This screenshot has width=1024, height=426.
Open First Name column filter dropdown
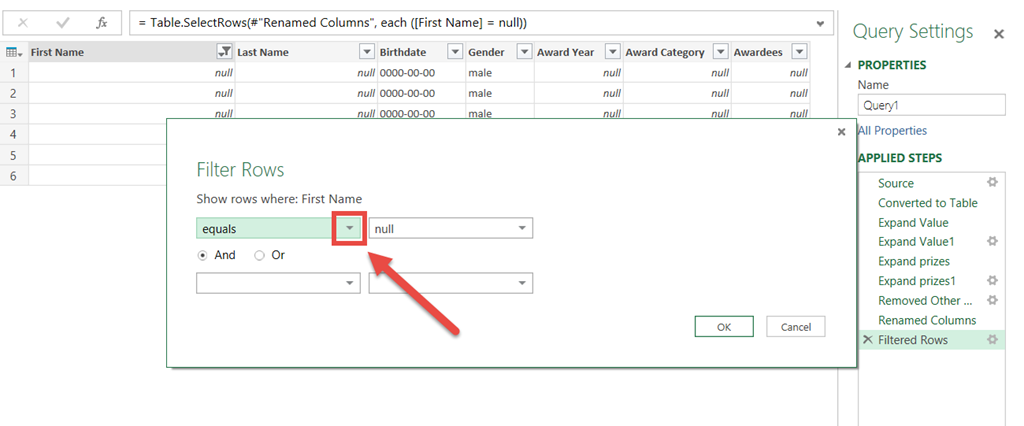[x=224, y=52]
